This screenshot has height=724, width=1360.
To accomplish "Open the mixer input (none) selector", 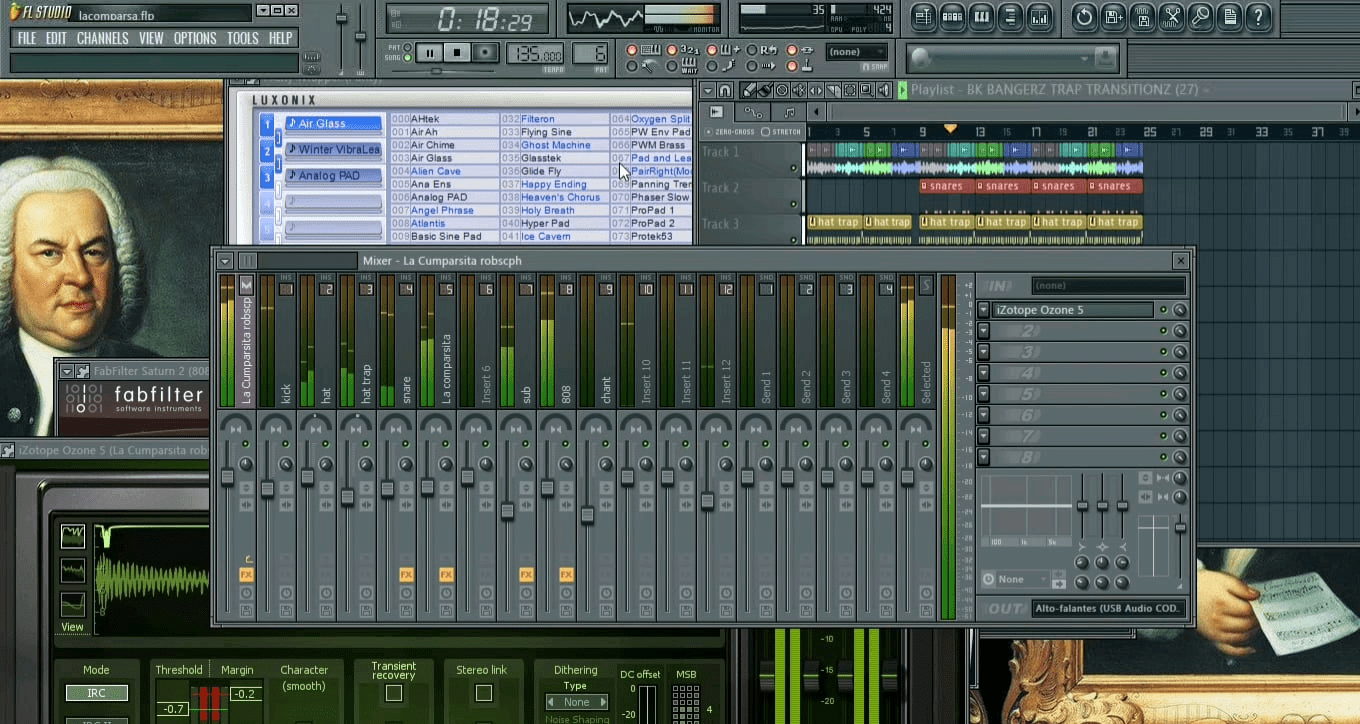I will (1108, 286).
